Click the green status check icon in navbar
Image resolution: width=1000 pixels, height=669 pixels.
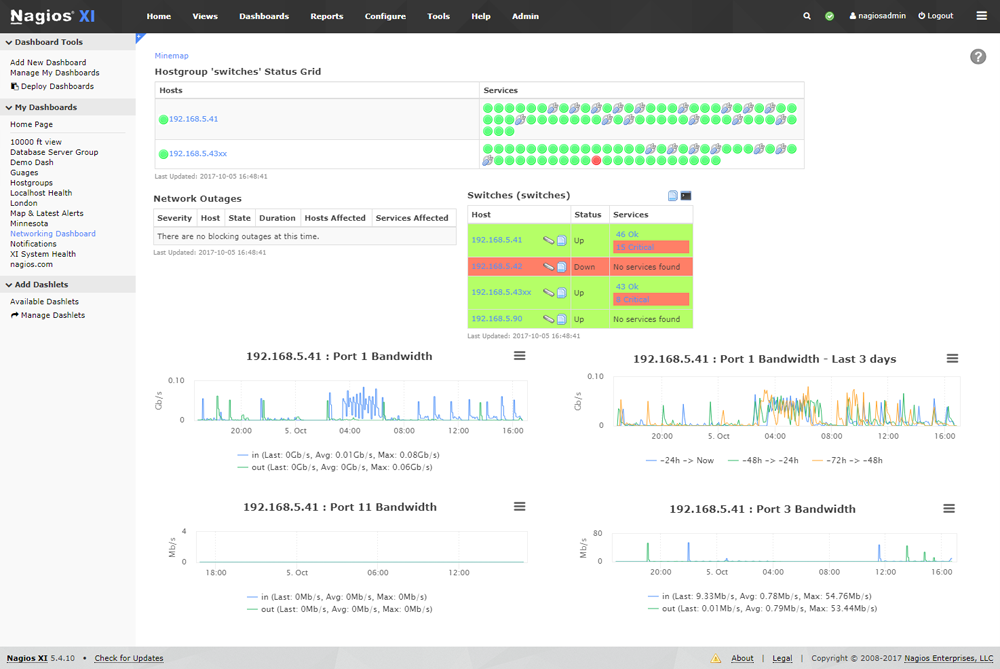(828, 16)
